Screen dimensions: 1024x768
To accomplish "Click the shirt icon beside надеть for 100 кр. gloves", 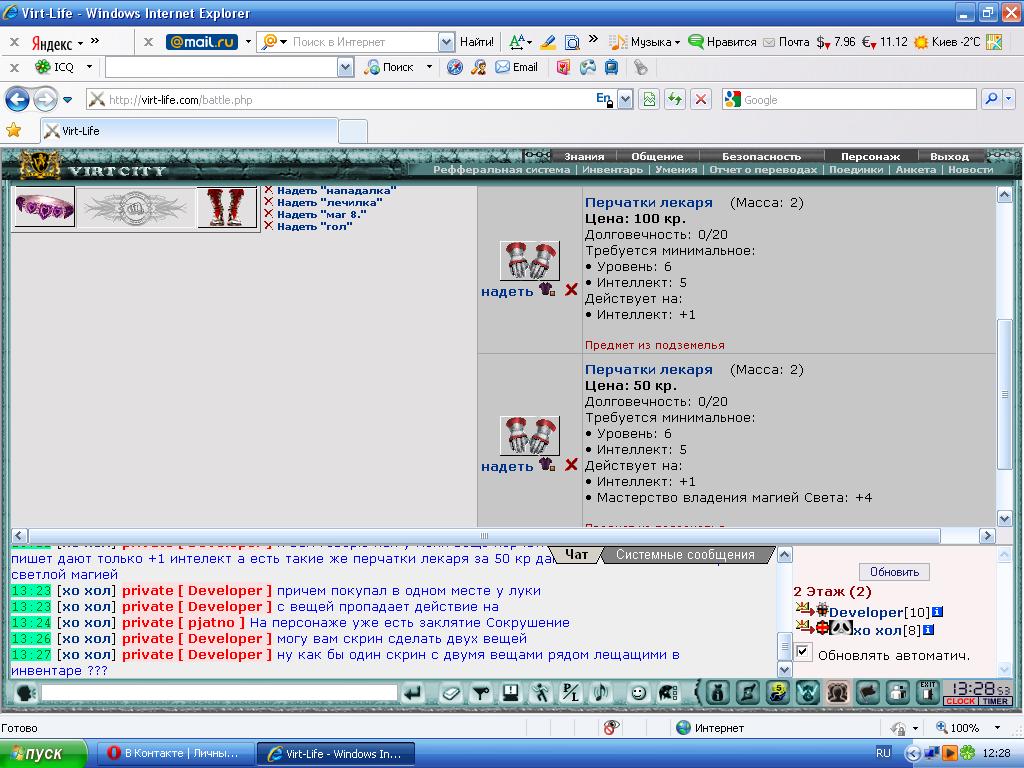I will click(547, 289).
